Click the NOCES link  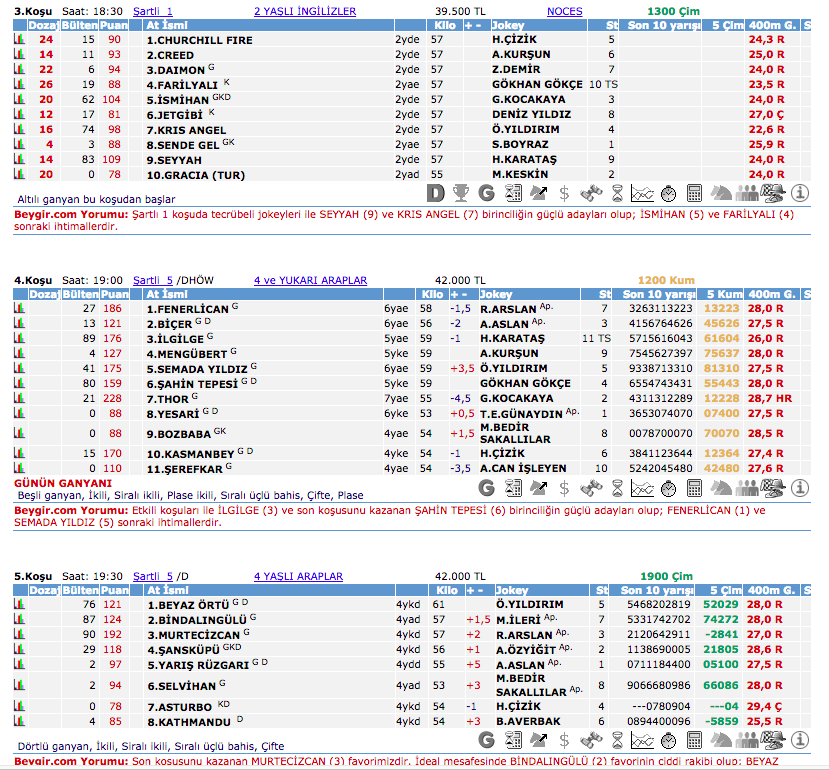(x=565, y=11)
